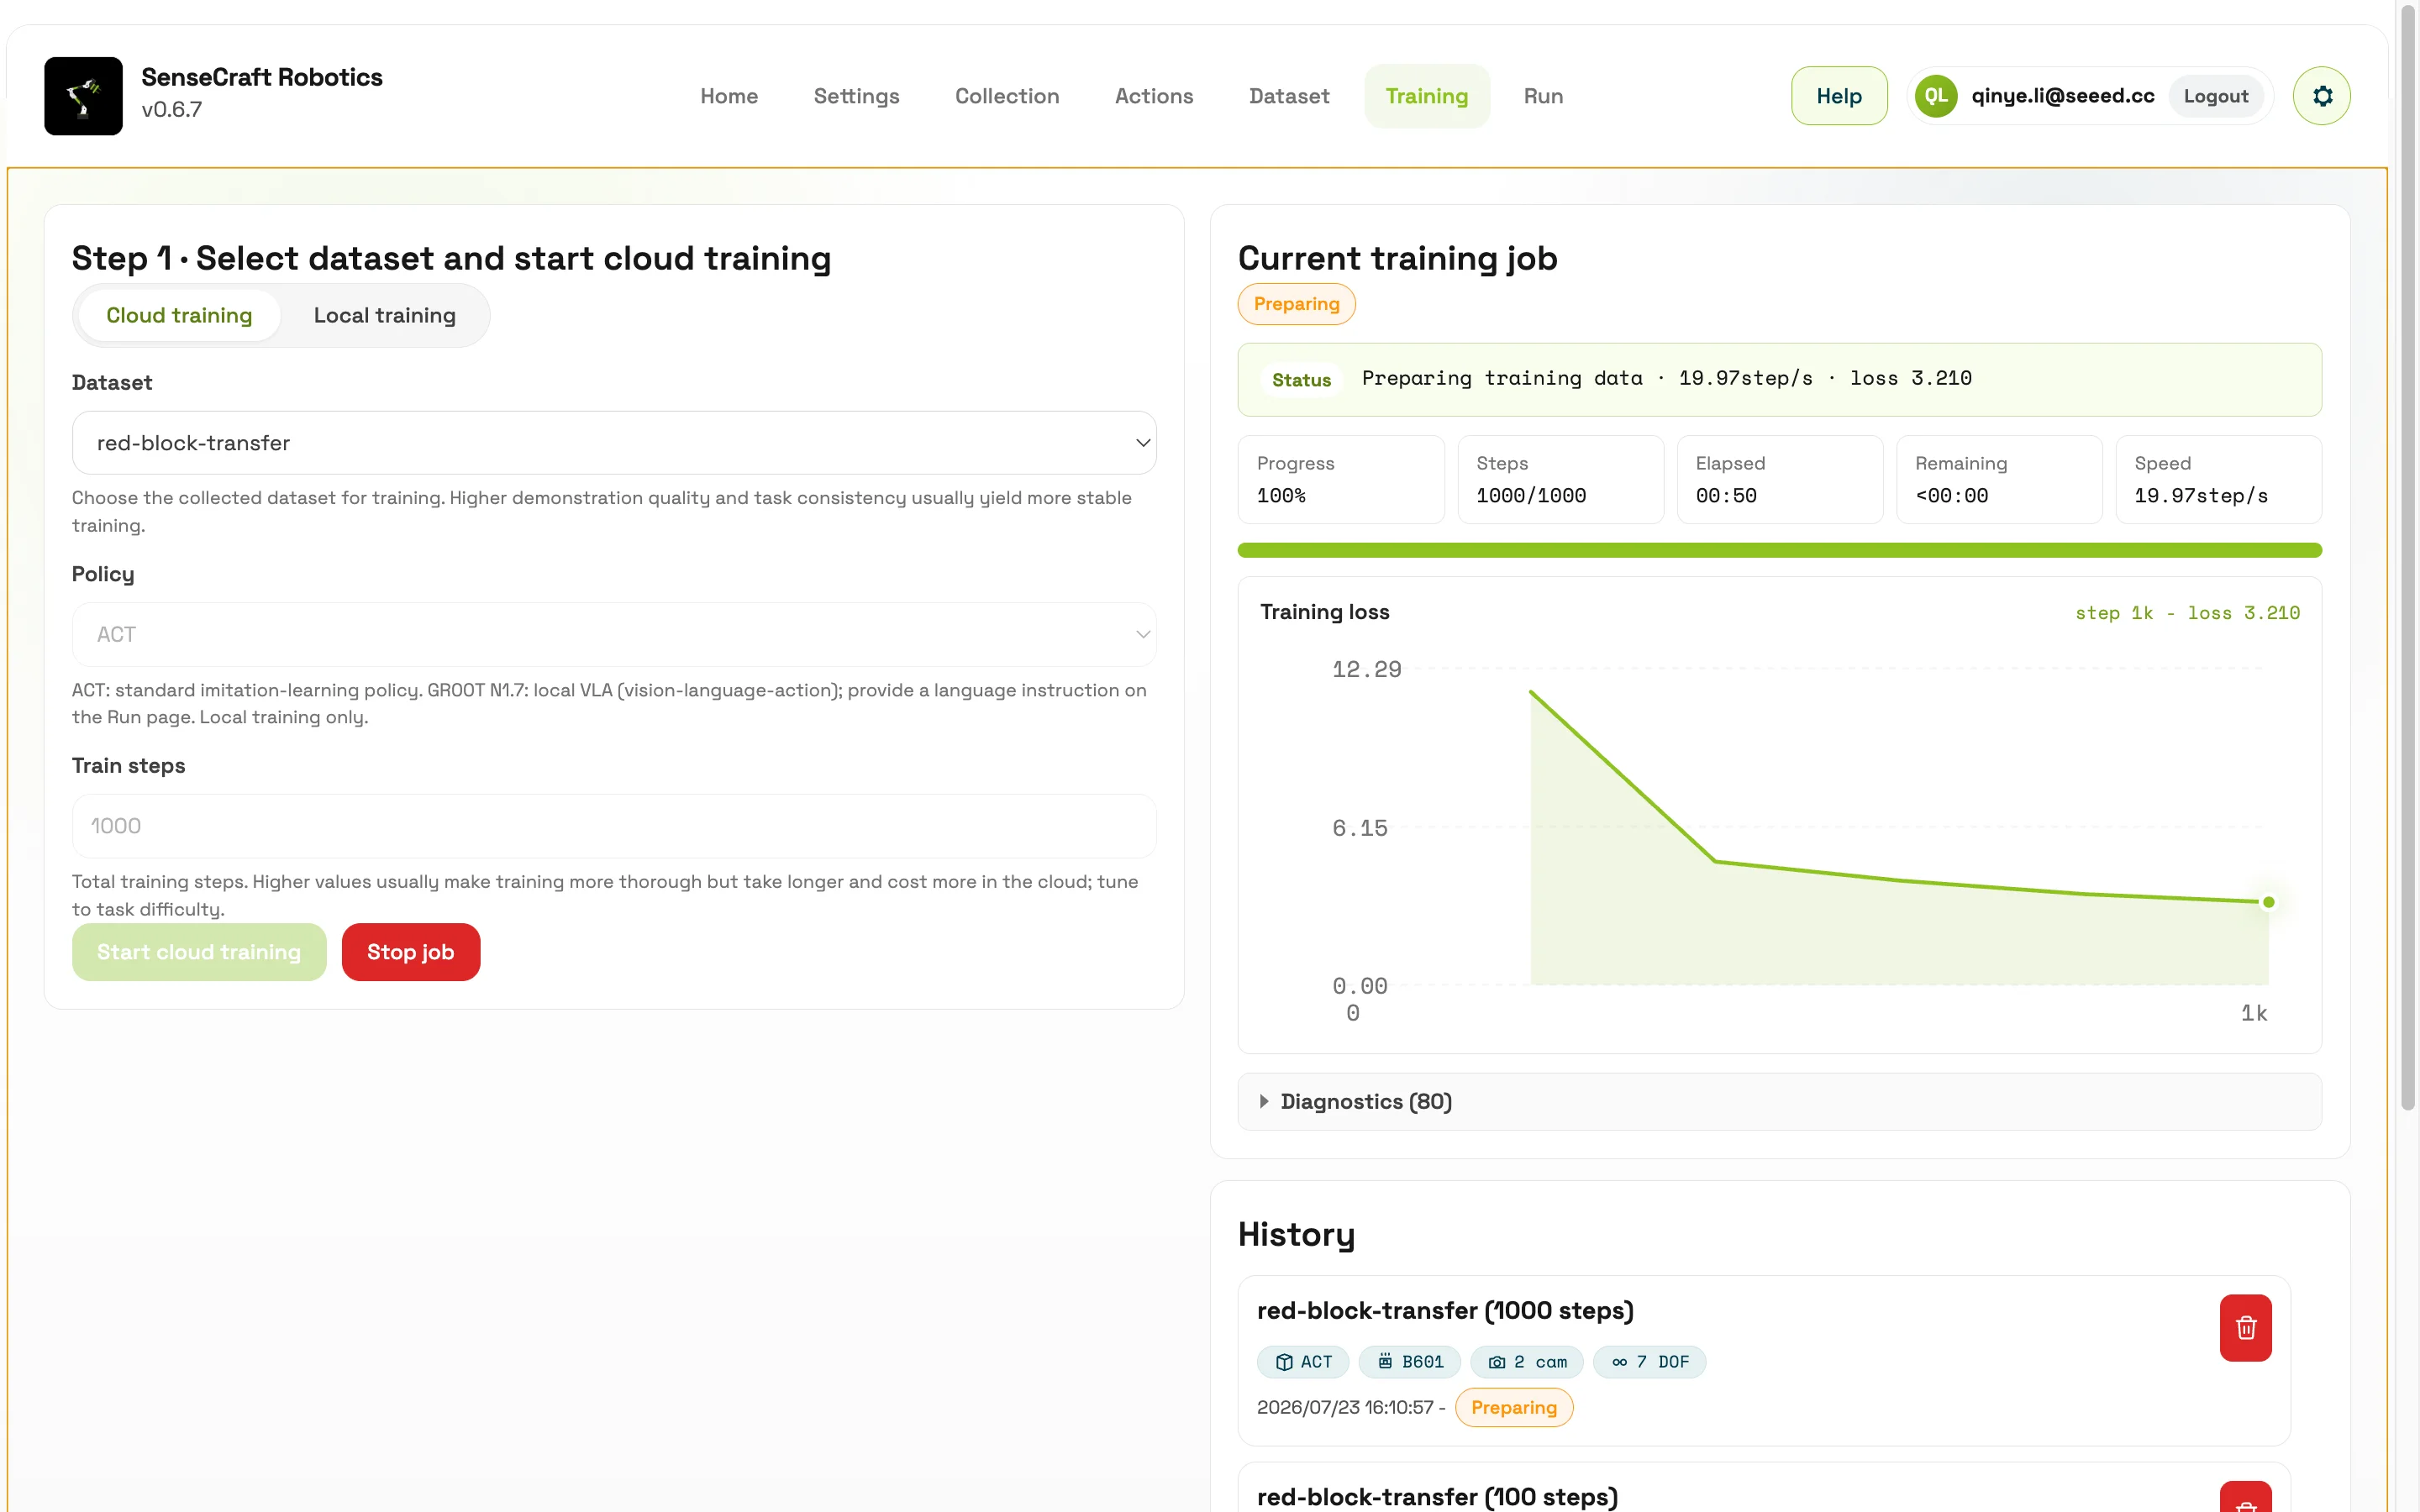The height and width of the screenshot is (1512, 2420).
Task: Click the Remaining <00:00 stat card
Action: [x=1999, y=480]
